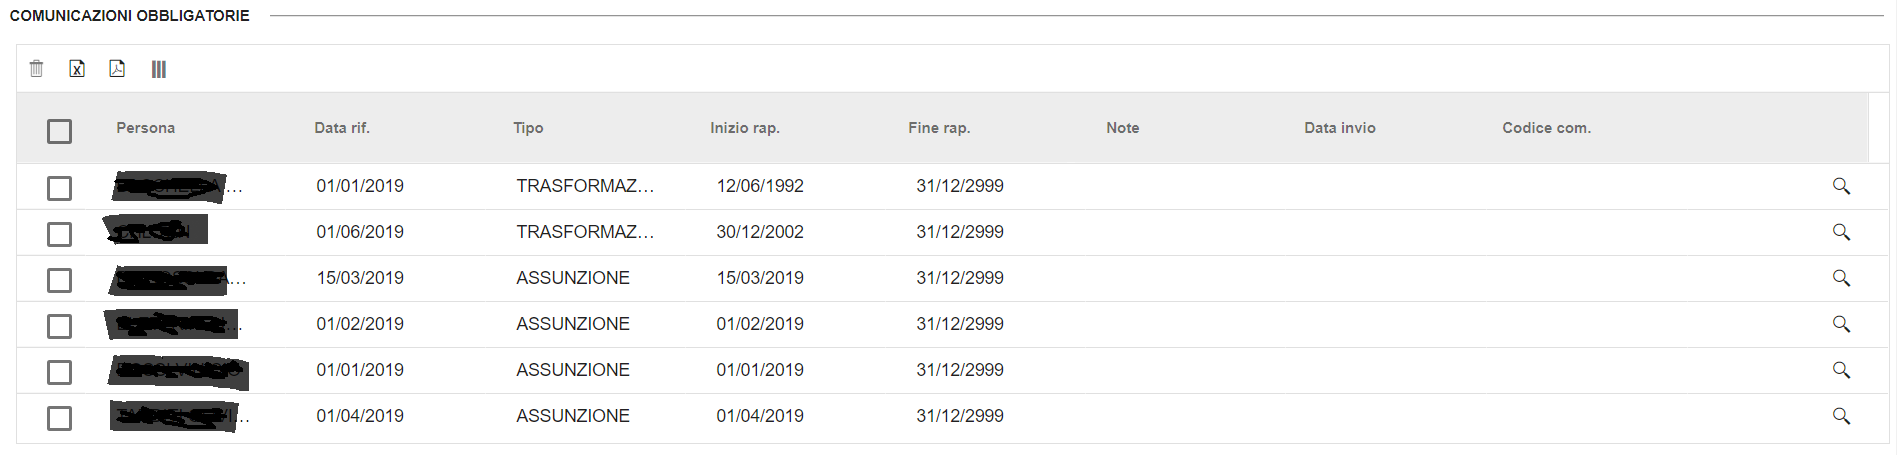
Task: Sort by the Data rif. column header
Action: coord(342,128)
